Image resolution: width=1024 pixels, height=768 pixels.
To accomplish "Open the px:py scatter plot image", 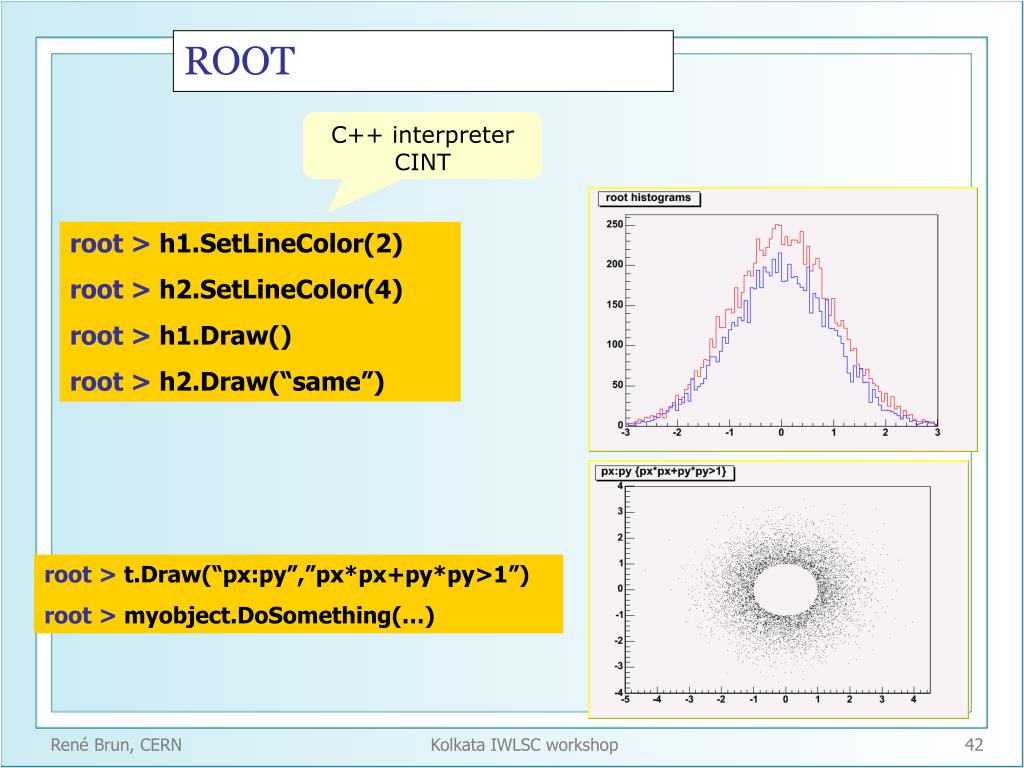I will (778, 590).
